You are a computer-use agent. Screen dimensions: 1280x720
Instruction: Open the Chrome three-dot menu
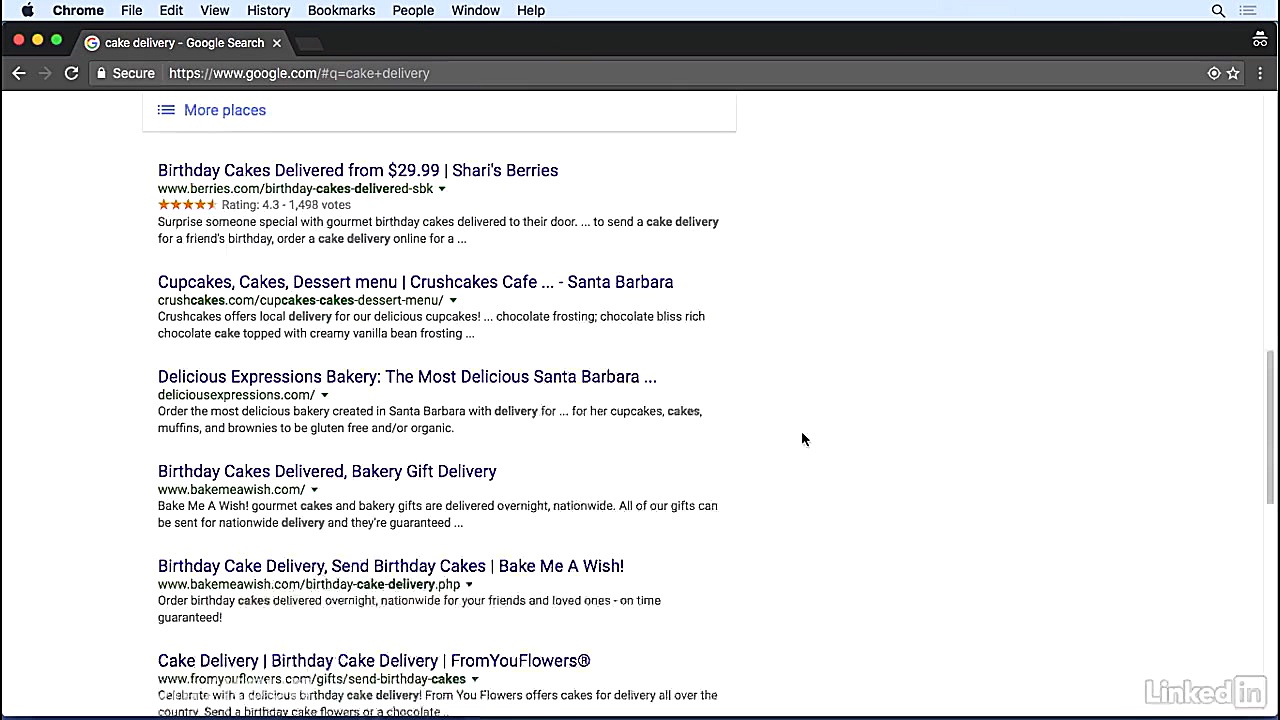pos(1260,73)
